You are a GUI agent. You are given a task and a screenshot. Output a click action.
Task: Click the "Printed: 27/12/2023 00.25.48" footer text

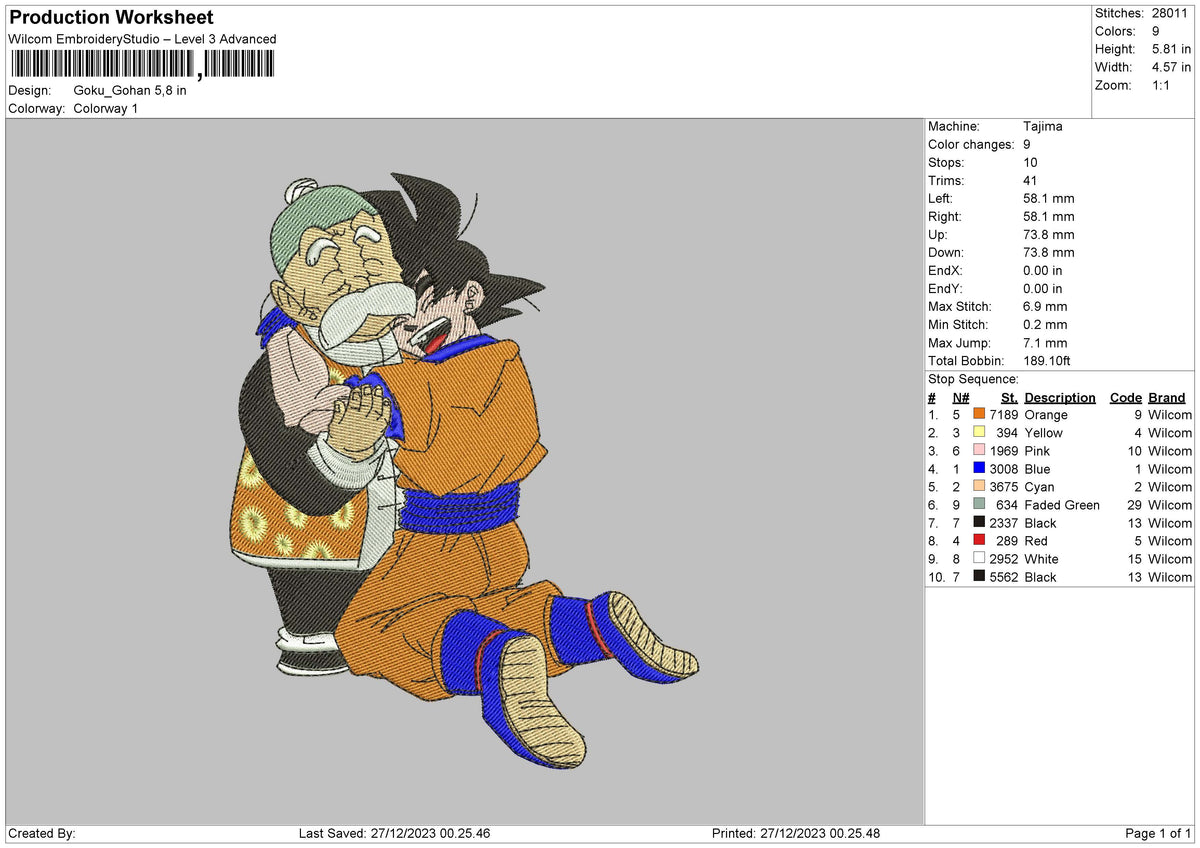tap(796, 833)
